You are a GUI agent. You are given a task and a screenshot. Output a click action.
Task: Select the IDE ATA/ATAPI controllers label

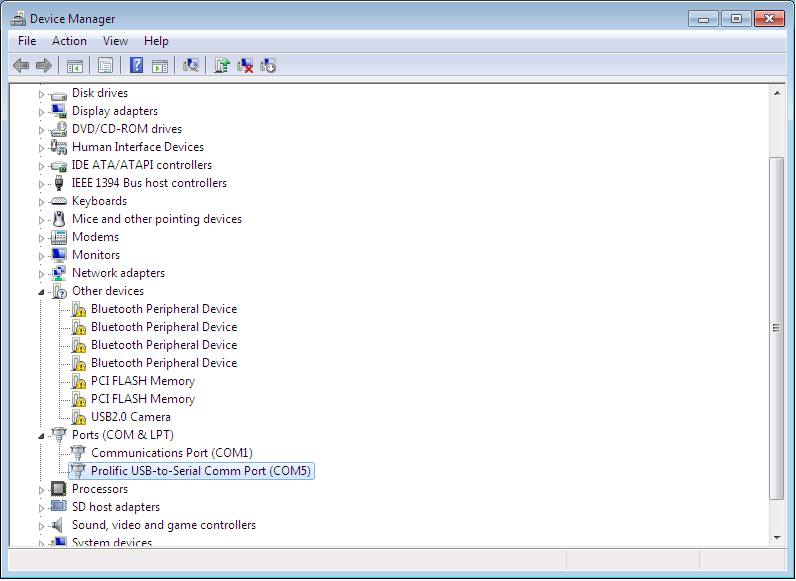(x=142, y=165)
